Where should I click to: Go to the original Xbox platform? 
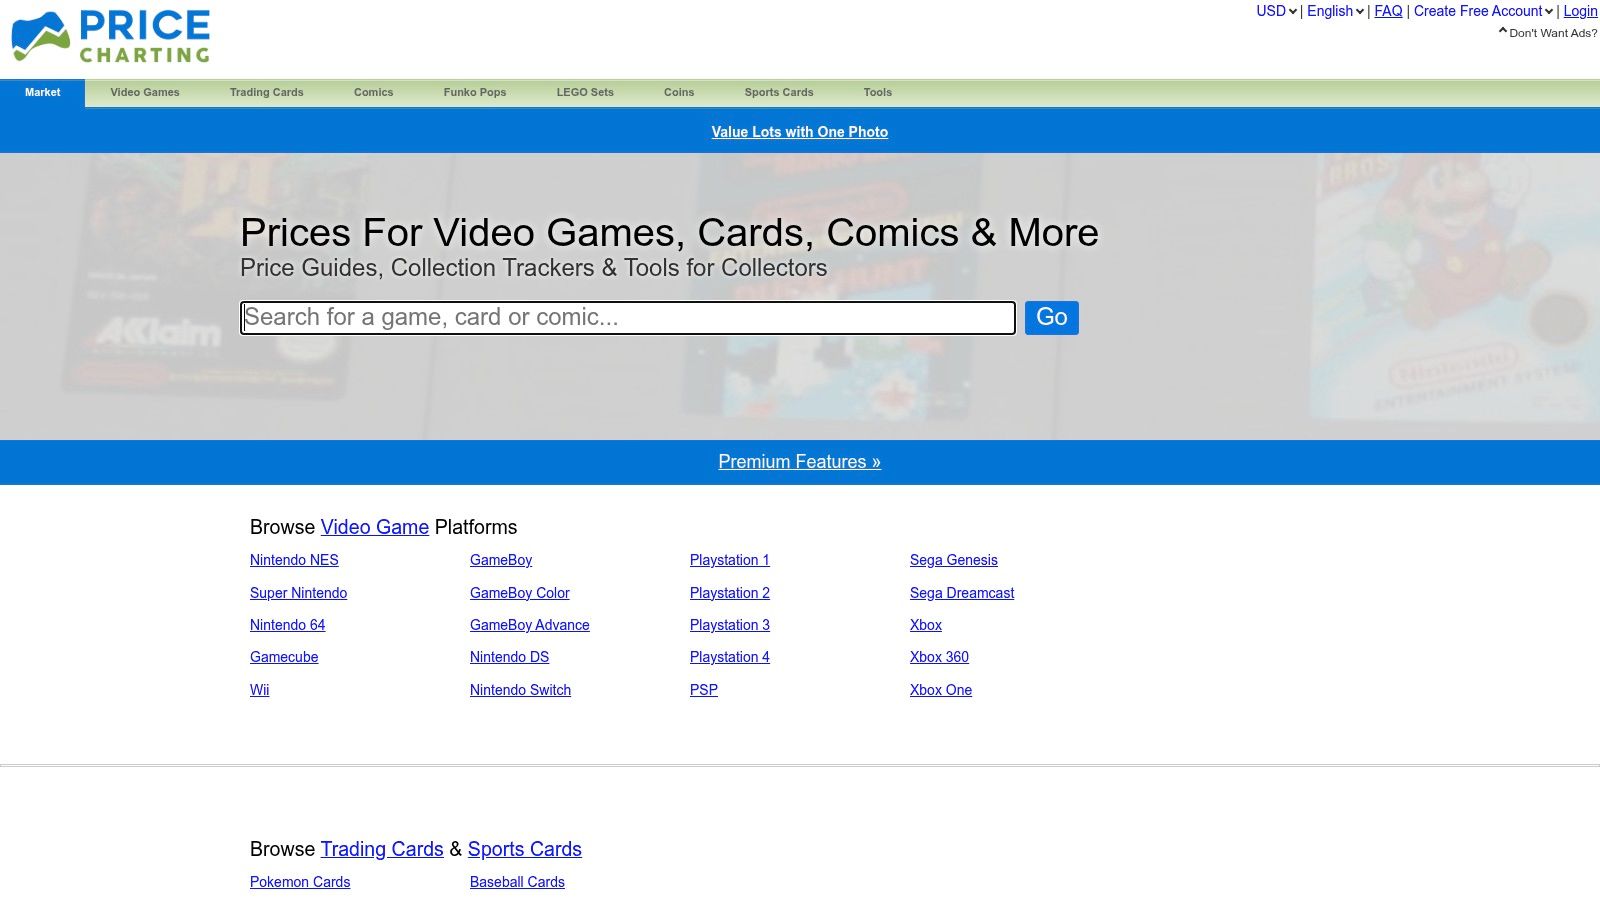(926, 625)
